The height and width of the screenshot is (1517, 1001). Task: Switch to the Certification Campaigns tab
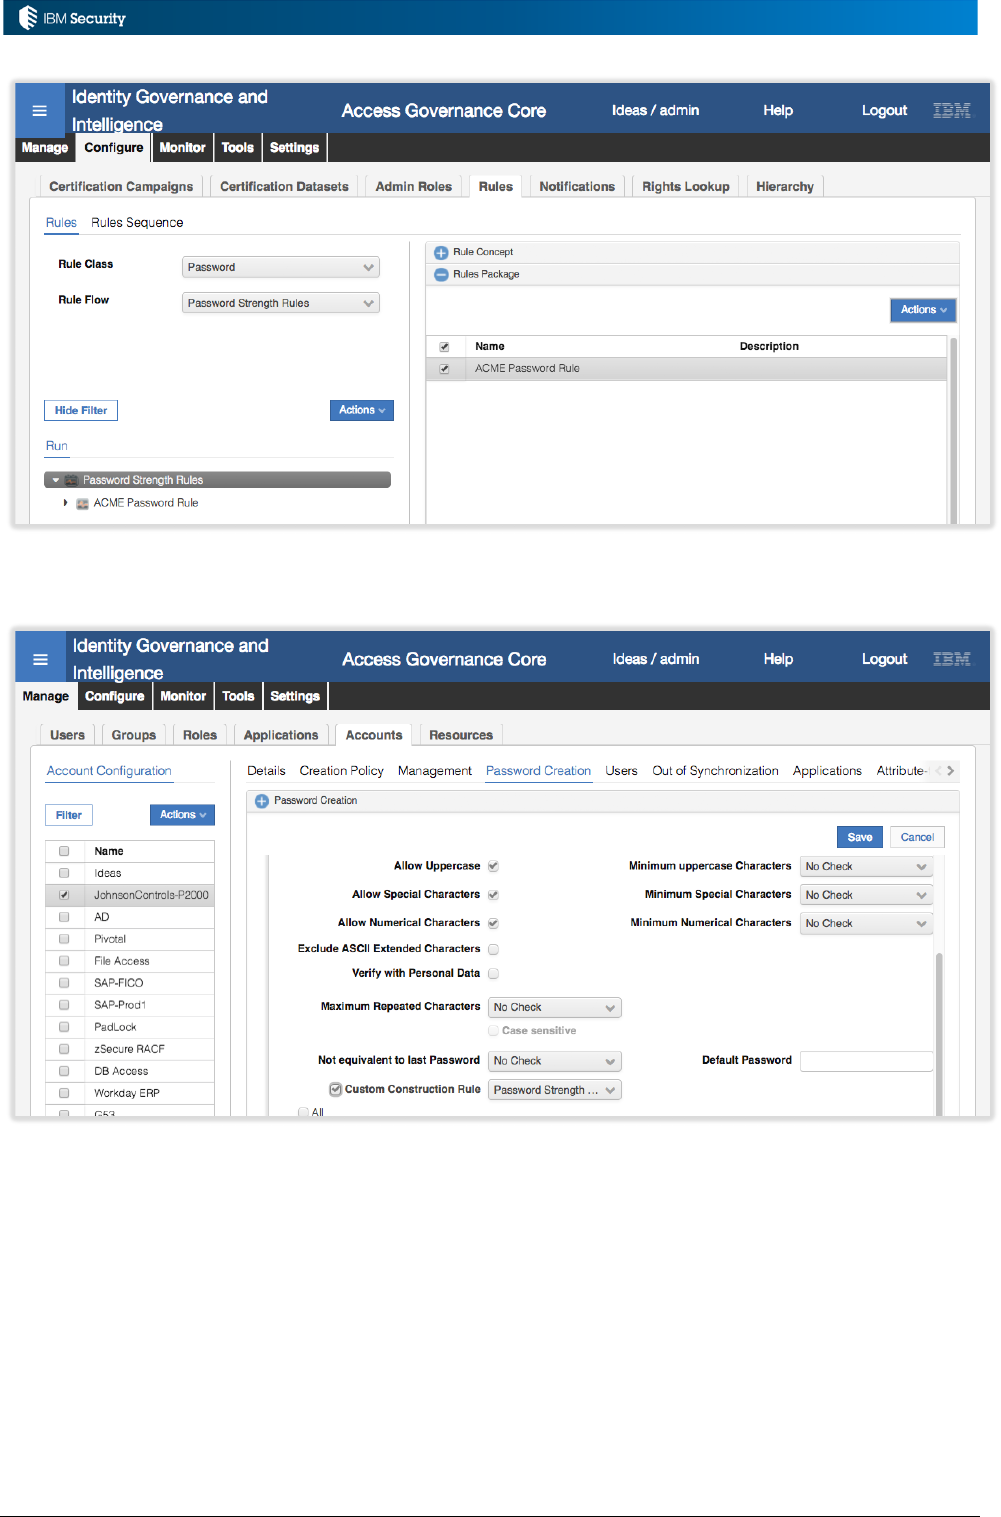[x=121, y=187]
